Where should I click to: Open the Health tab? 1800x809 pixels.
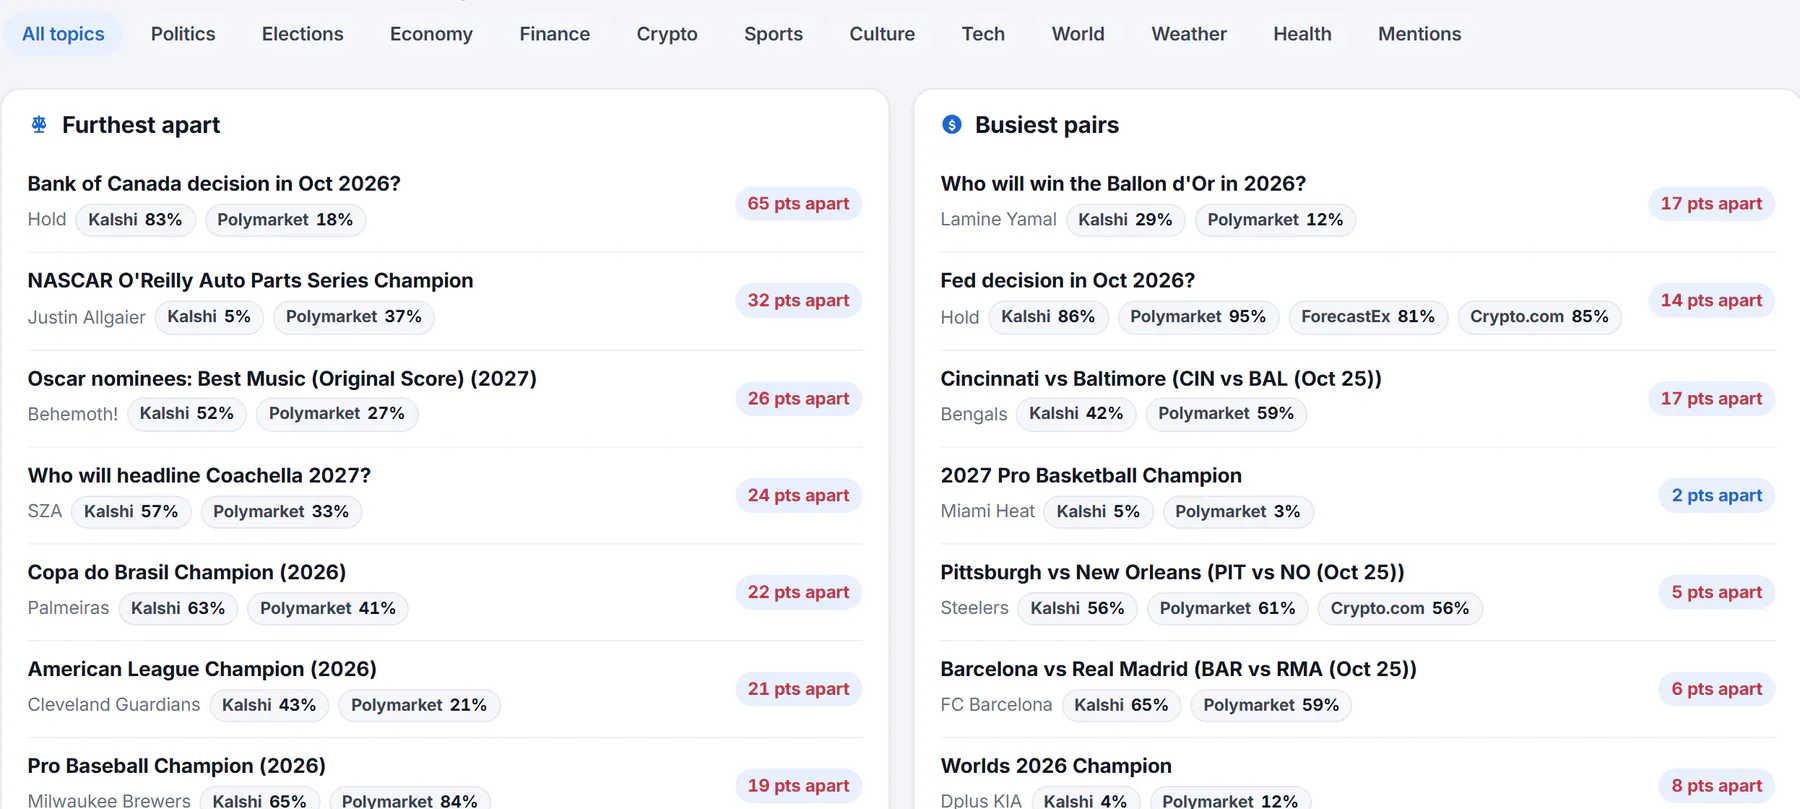pos(1302,34)
